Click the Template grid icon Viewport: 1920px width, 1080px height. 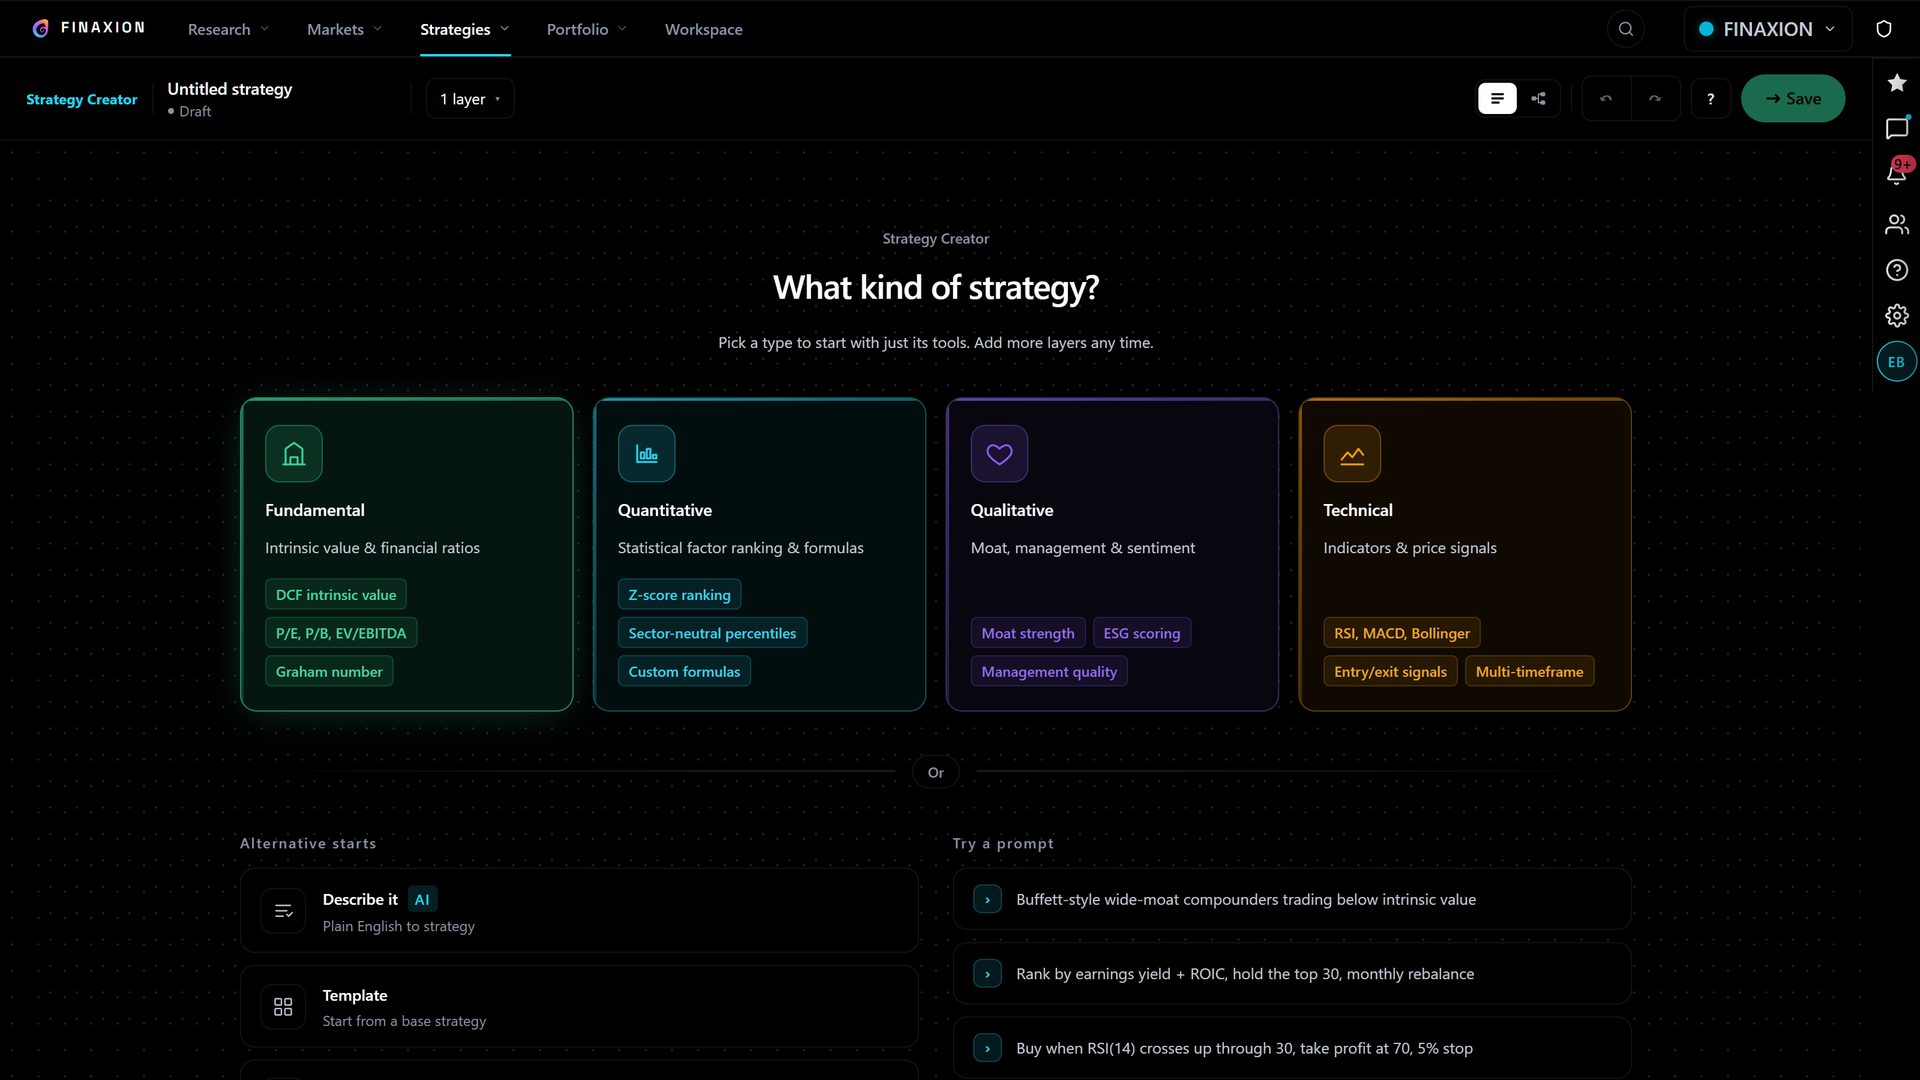coord(283,1007)
